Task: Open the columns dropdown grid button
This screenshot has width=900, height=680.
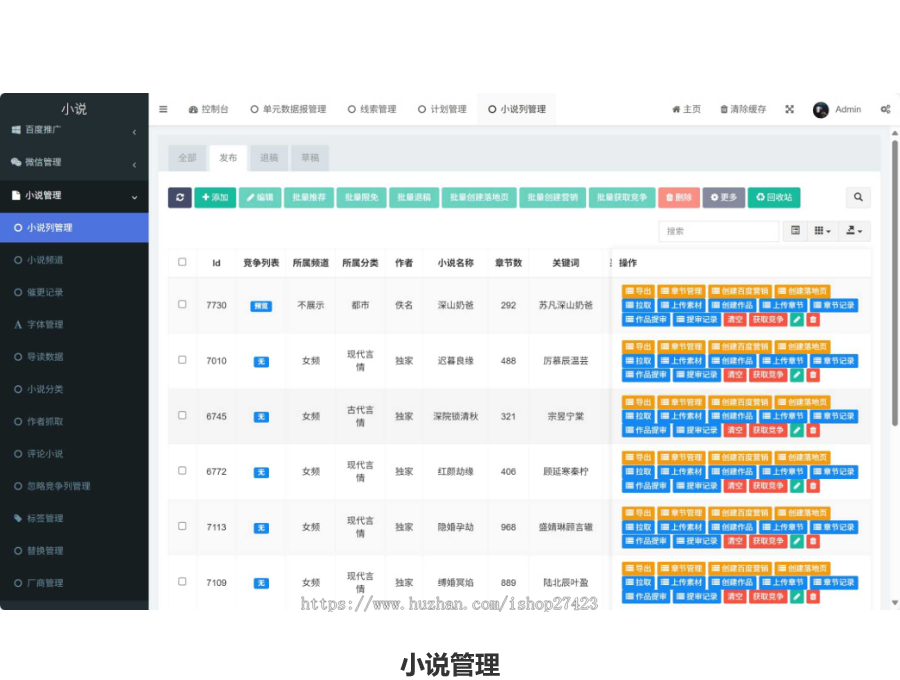Action: tap(822, 231)
